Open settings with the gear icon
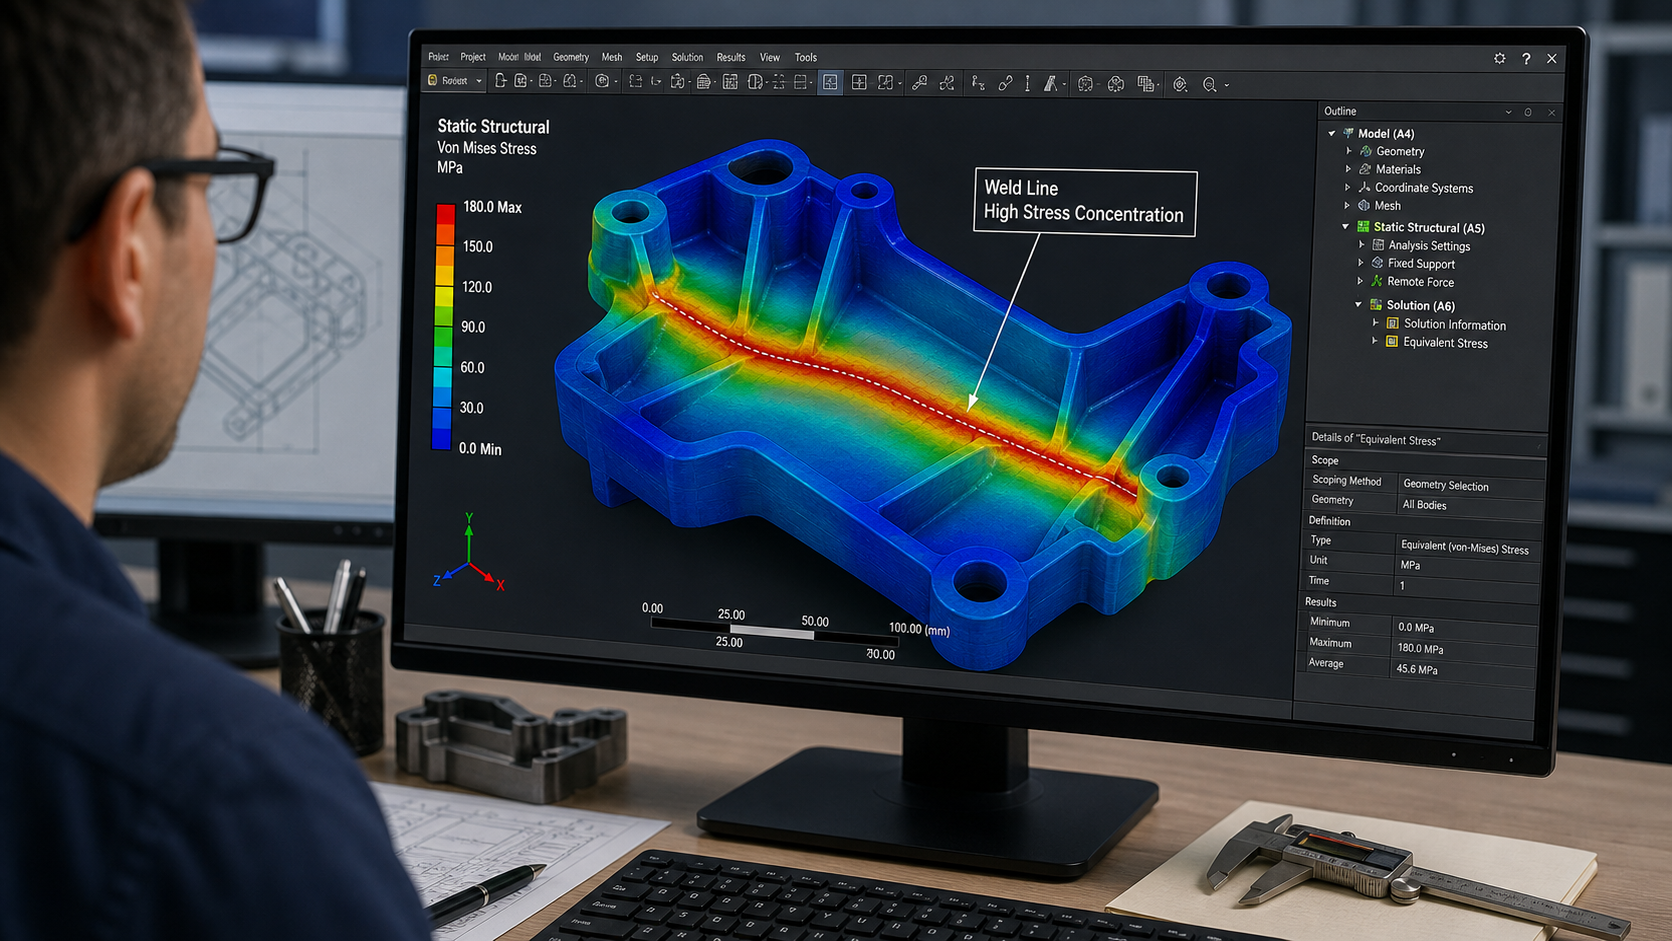 pos(1499,59)
